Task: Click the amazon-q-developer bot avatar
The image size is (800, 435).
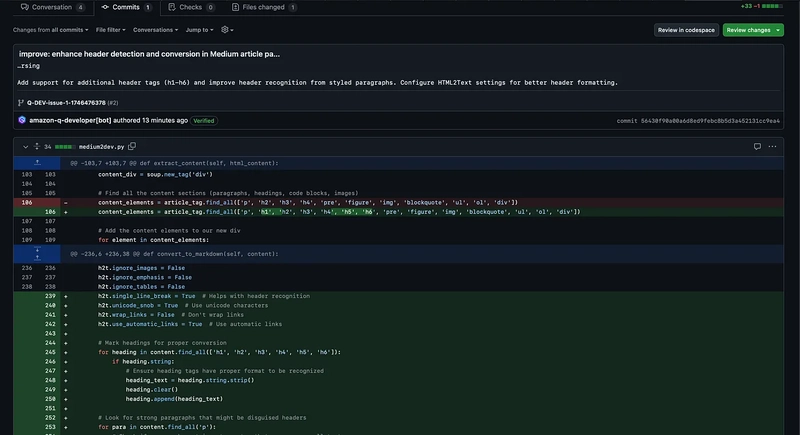Action: click(22, 120)
